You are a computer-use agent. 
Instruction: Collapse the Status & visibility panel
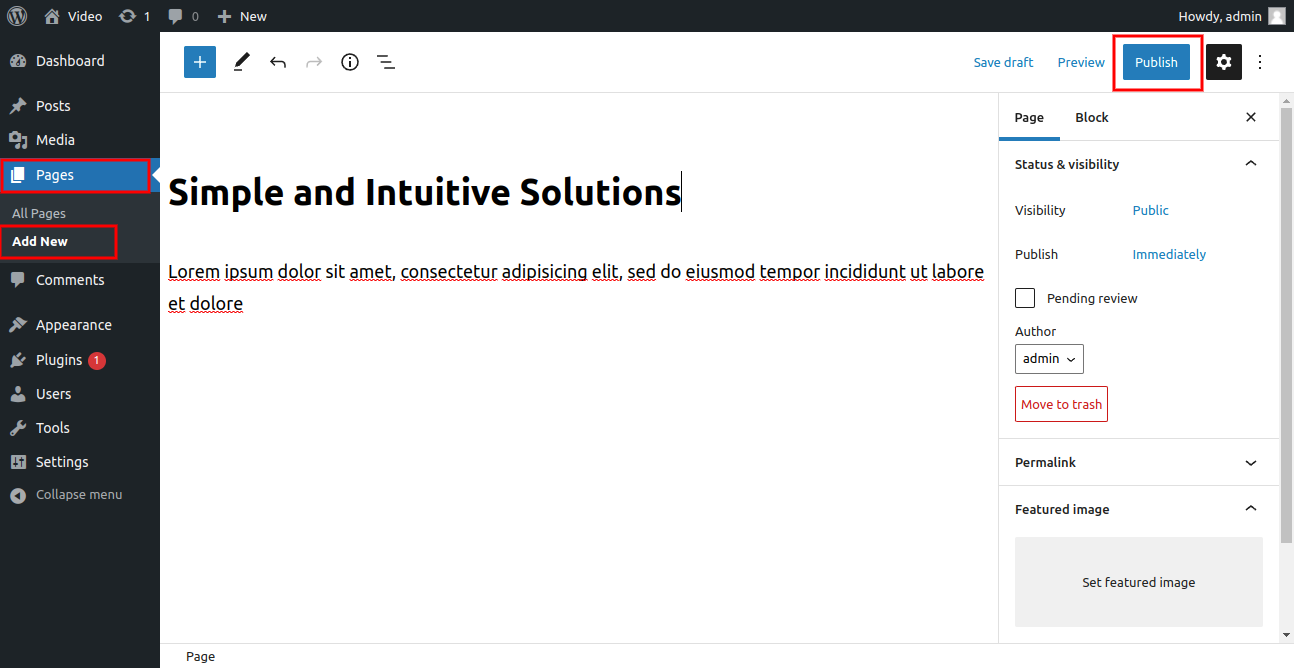tap(1250, 164)
